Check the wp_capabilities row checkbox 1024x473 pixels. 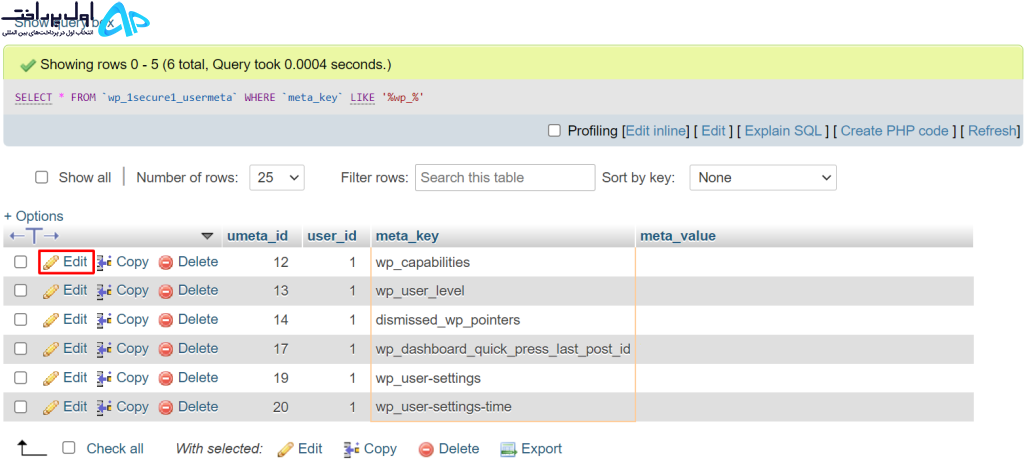coord(21,262)
